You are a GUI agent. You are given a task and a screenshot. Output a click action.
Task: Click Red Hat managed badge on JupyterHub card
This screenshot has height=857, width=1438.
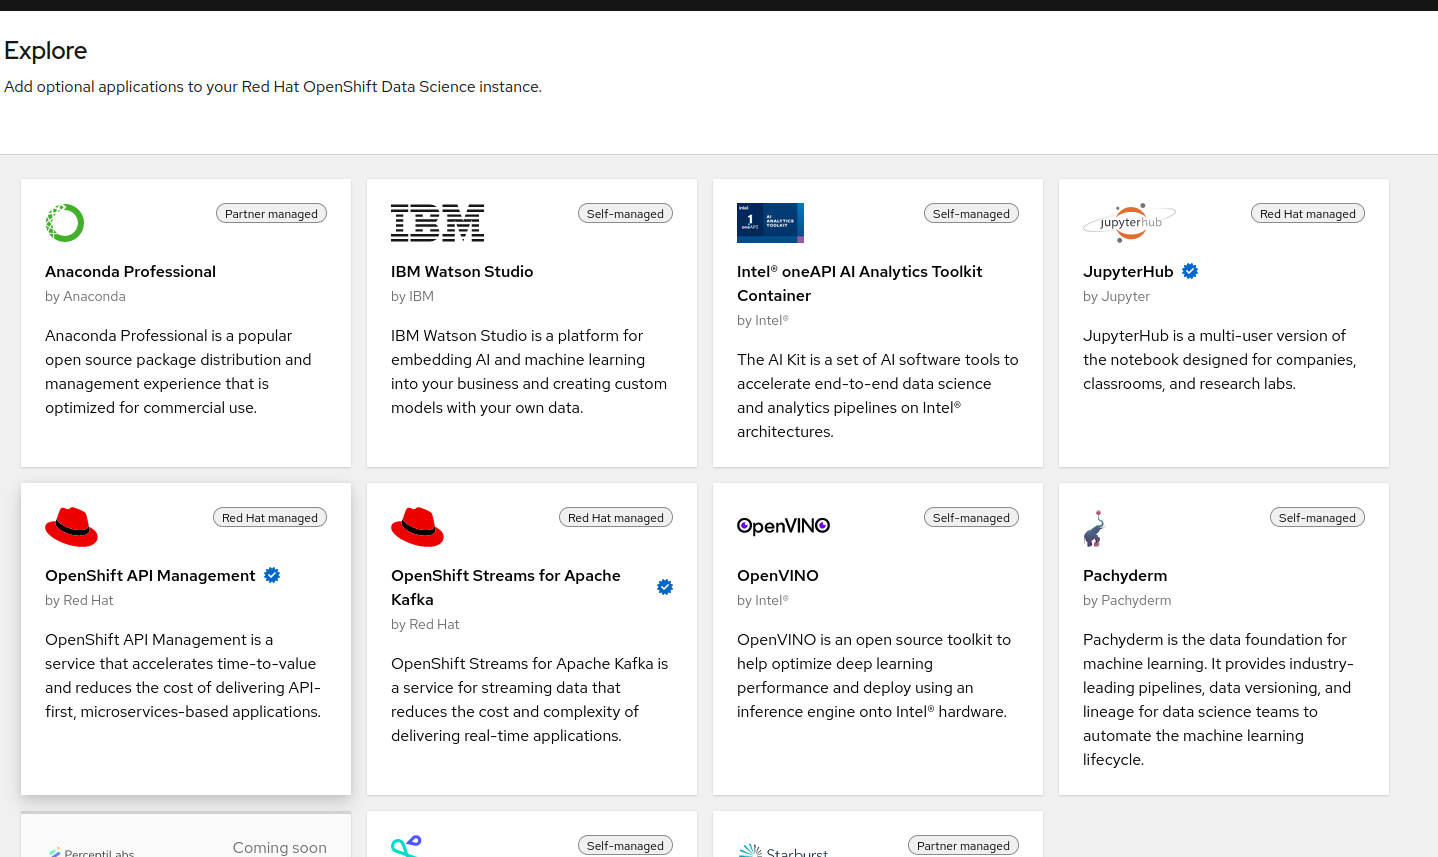point(1307,214)
